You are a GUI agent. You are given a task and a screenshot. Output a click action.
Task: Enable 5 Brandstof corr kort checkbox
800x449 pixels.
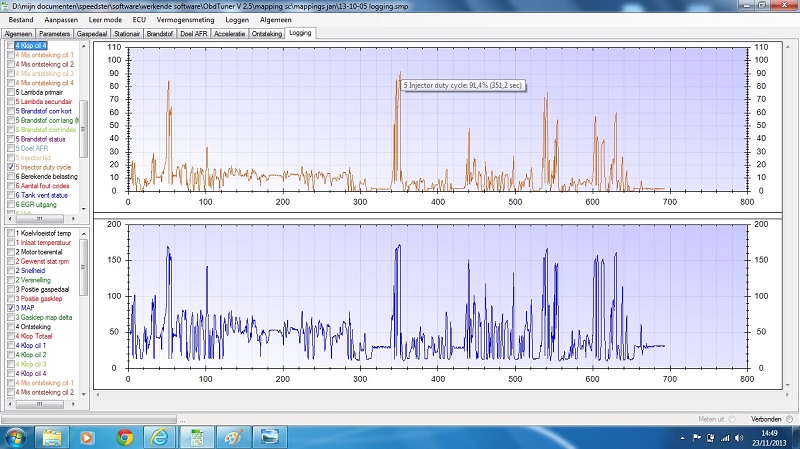pyautogui.click(x=11, y=111)
